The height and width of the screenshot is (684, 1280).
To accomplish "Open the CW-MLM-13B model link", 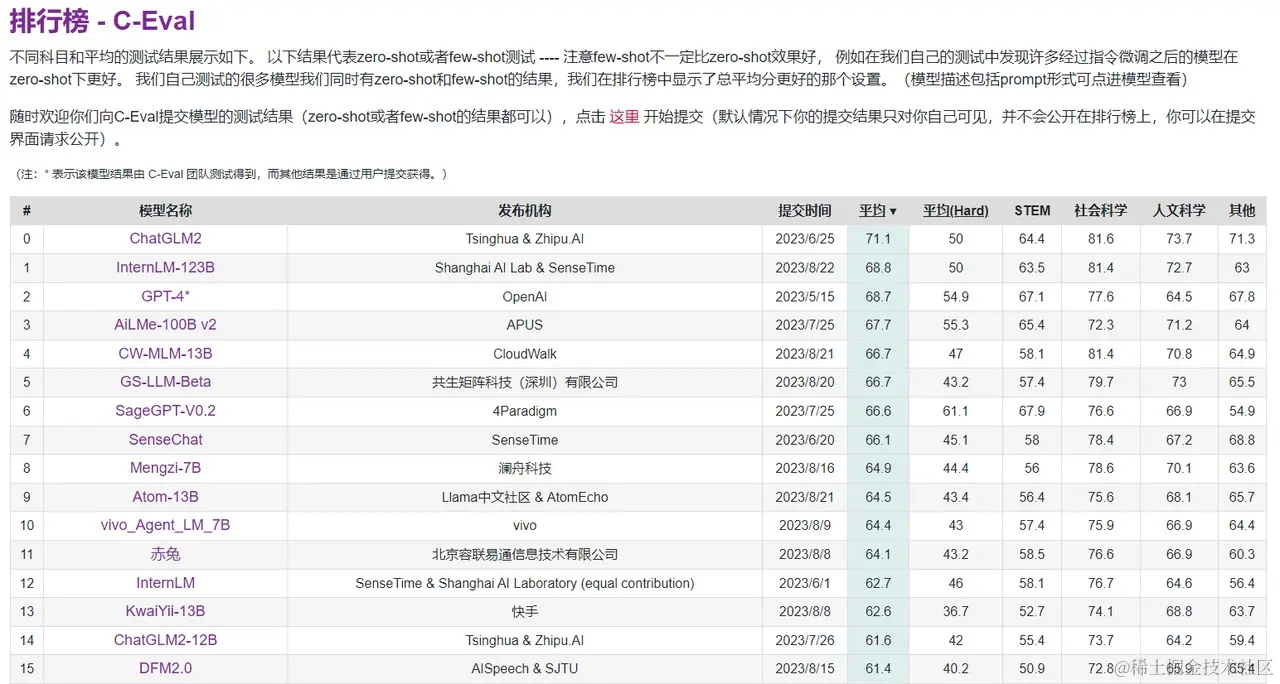I will (x=165, y=354).
